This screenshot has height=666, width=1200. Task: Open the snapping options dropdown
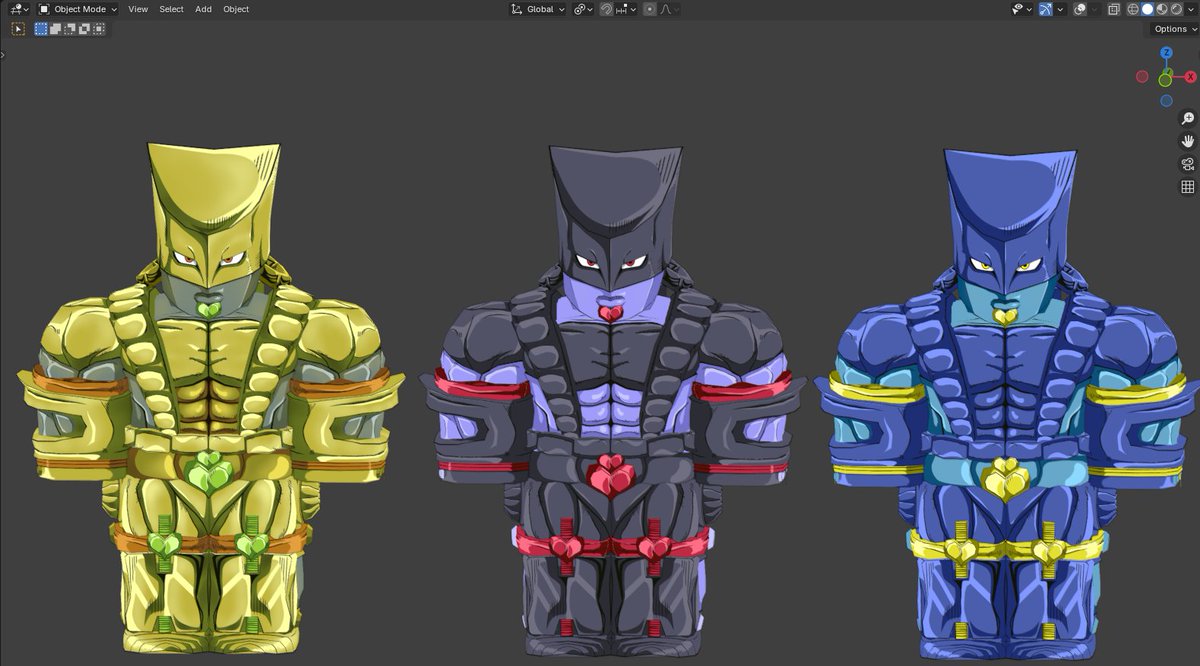626,9
